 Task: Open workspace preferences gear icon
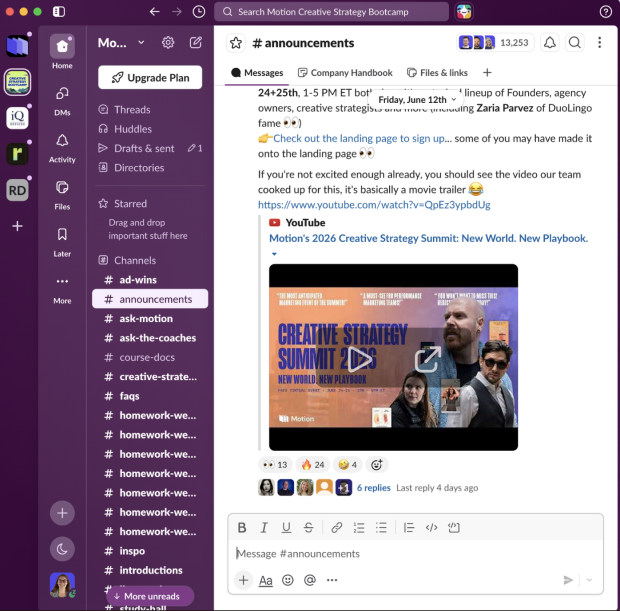pos(168,42)
